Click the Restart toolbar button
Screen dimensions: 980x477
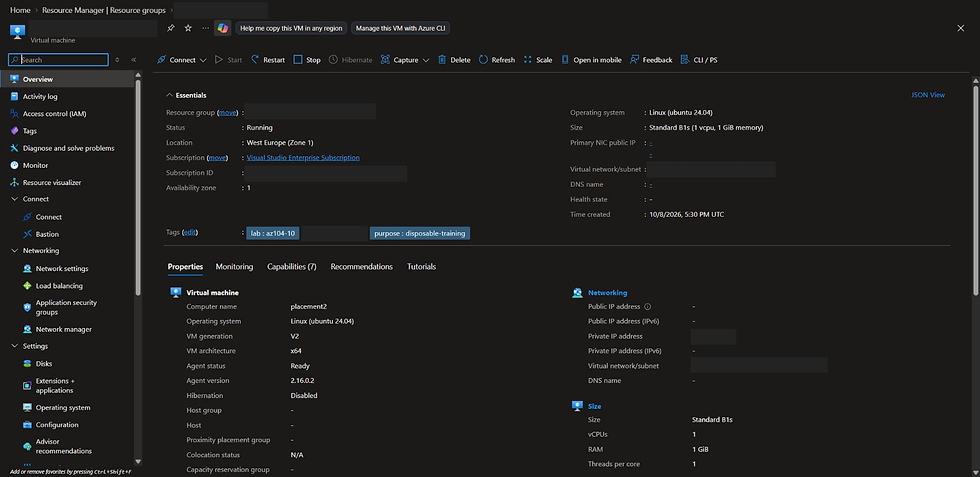(268, 60)
